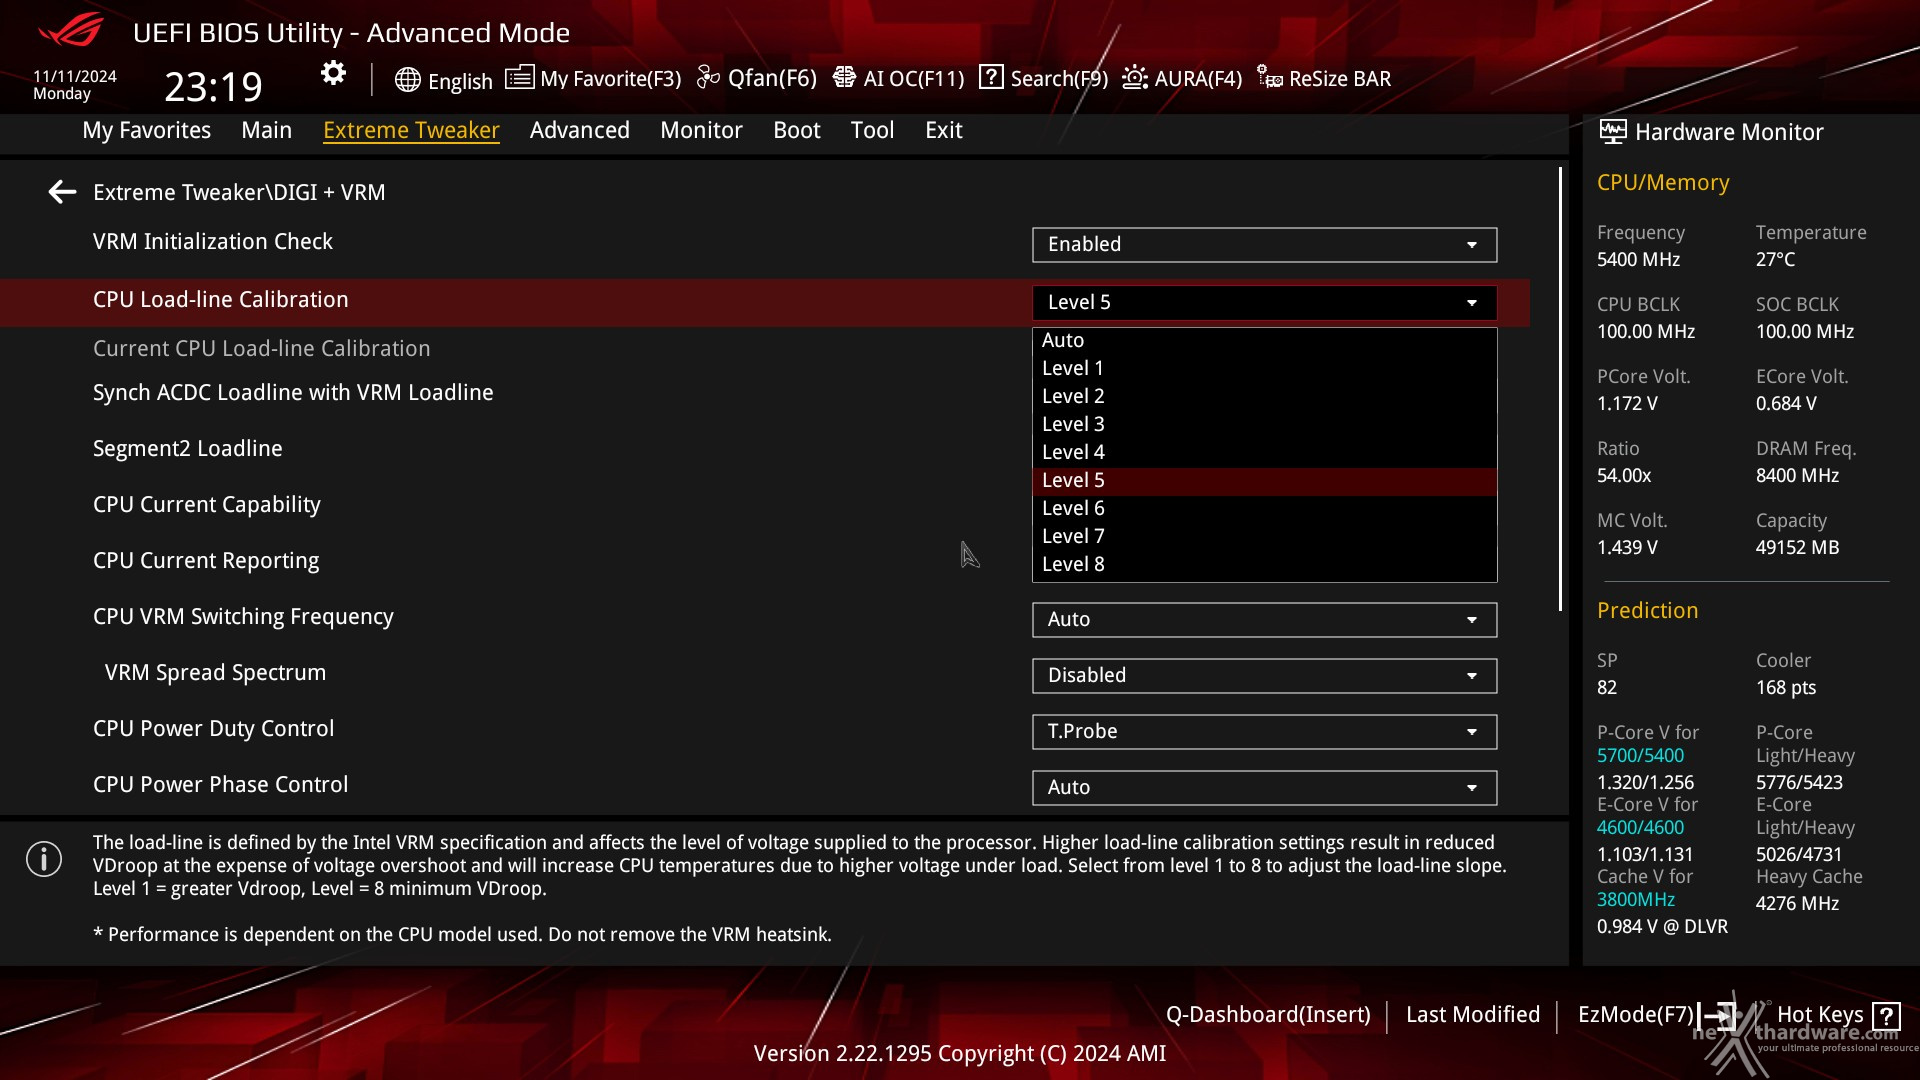The width and height of the screenshot is (1920, 1080).
Task: Click Extreme Tweaker\DIGI + VRM breadcrumb
Action: click(239, 192)
